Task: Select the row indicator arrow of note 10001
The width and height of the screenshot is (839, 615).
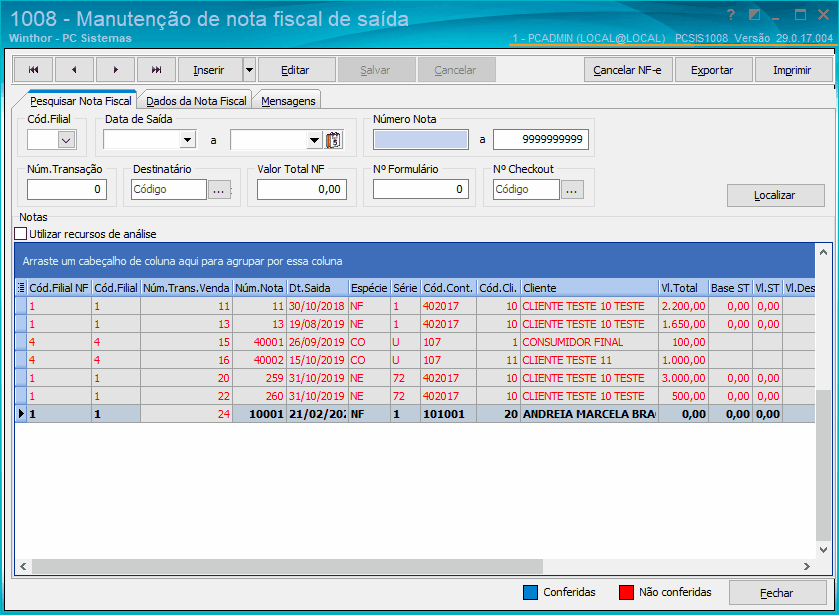Action: (x=21, y=414)
